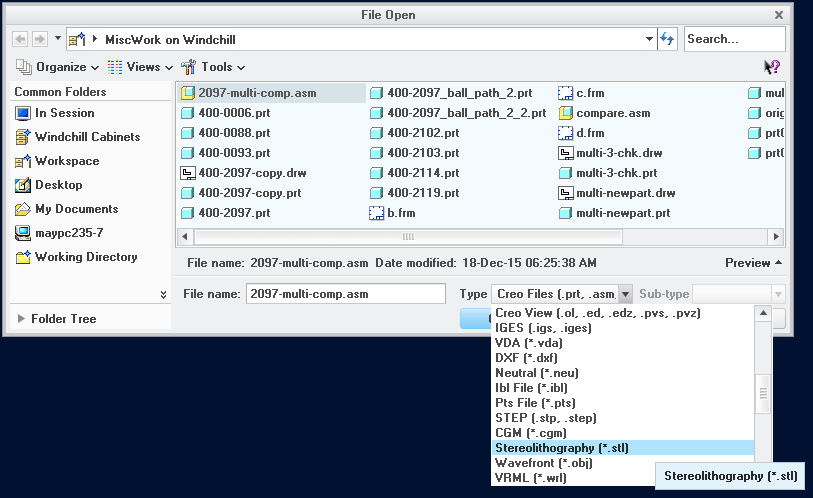Image resolution: width=813 pixels, height=498 pixels.
Task: Select drawing multi-3-chk.drw
Action: [x=610, y=153]
